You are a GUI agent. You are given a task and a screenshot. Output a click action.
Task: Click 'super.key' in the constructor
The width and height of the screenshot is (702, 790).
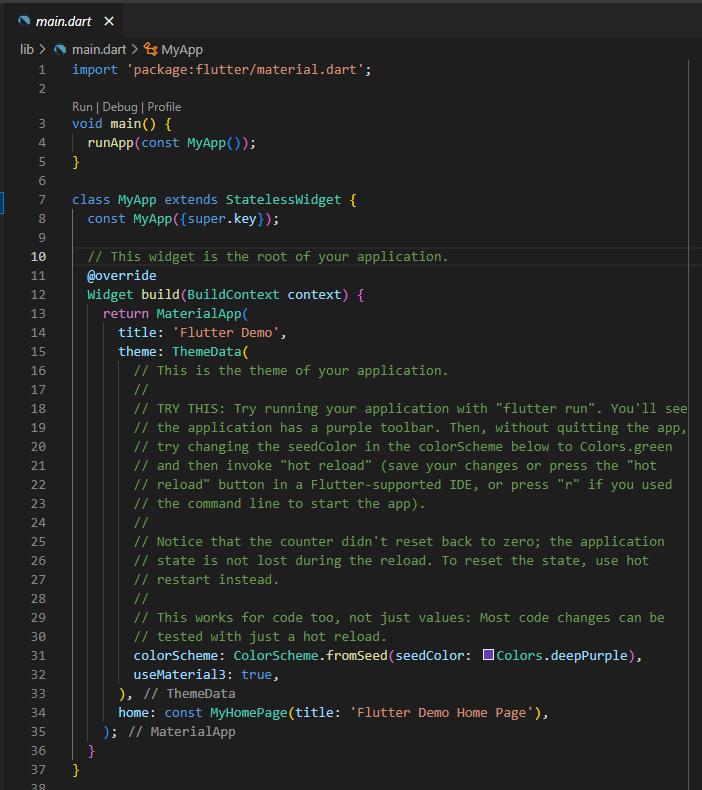point(222,219)
